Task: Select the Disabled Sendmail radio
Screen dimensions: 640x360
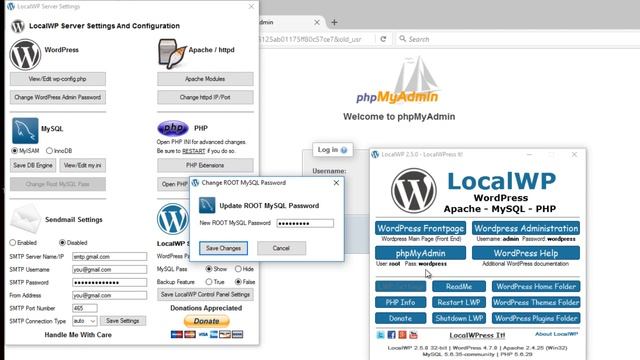Action: pyautogui.click(x=62, y=243)
